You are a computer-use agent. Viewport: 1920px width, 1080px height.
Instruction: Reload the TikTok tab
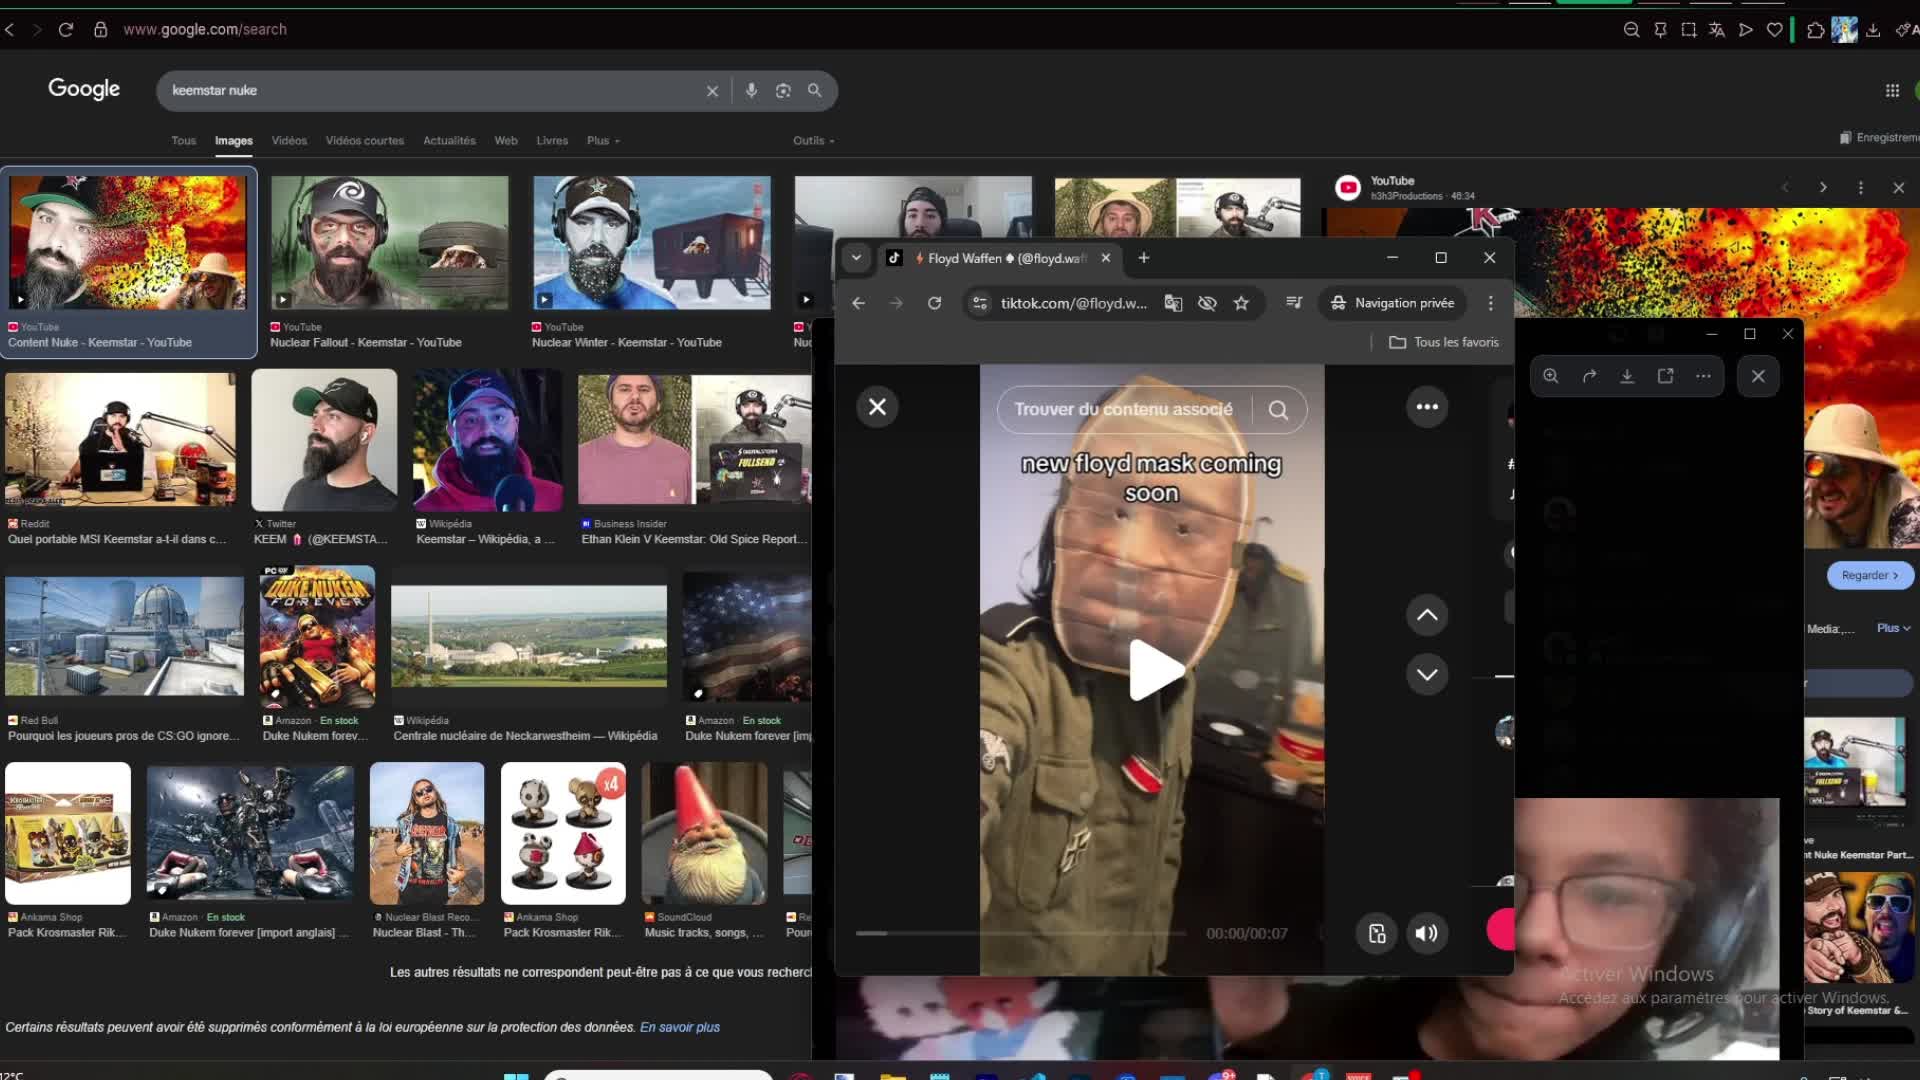coord(934,303)
